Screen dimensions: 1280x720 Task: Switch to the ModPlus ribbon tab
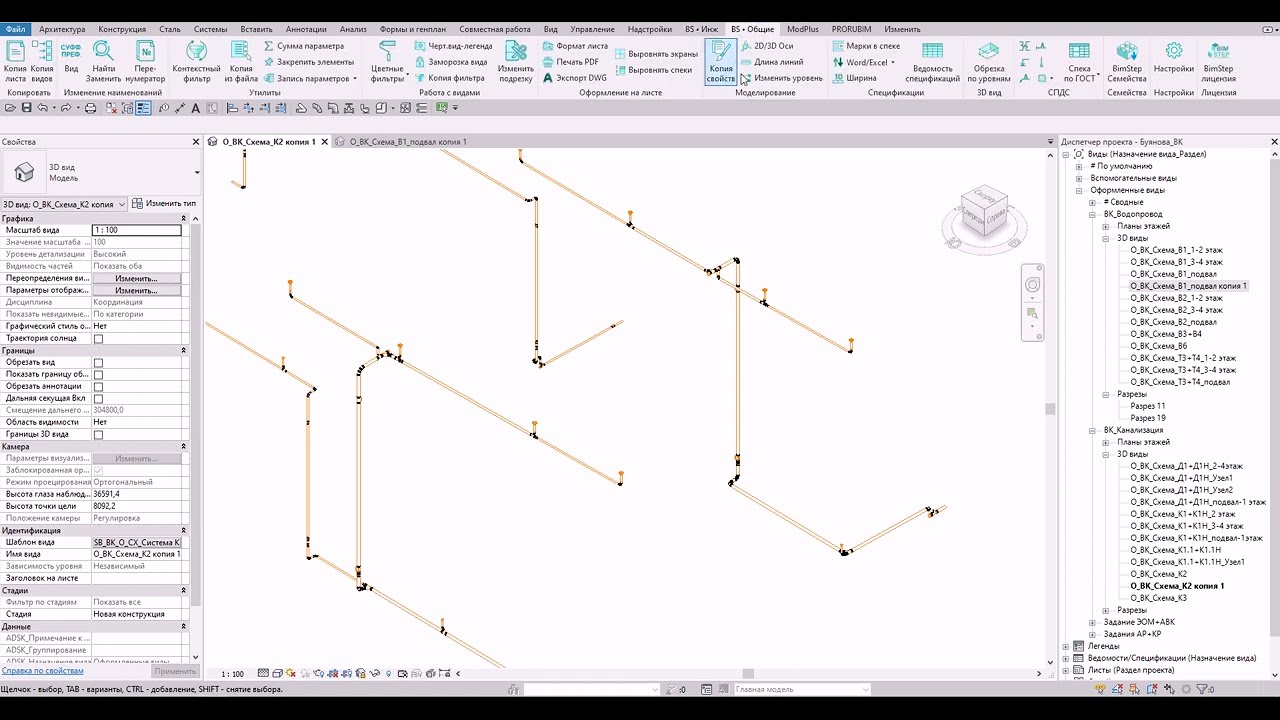(x=803, y=30)
